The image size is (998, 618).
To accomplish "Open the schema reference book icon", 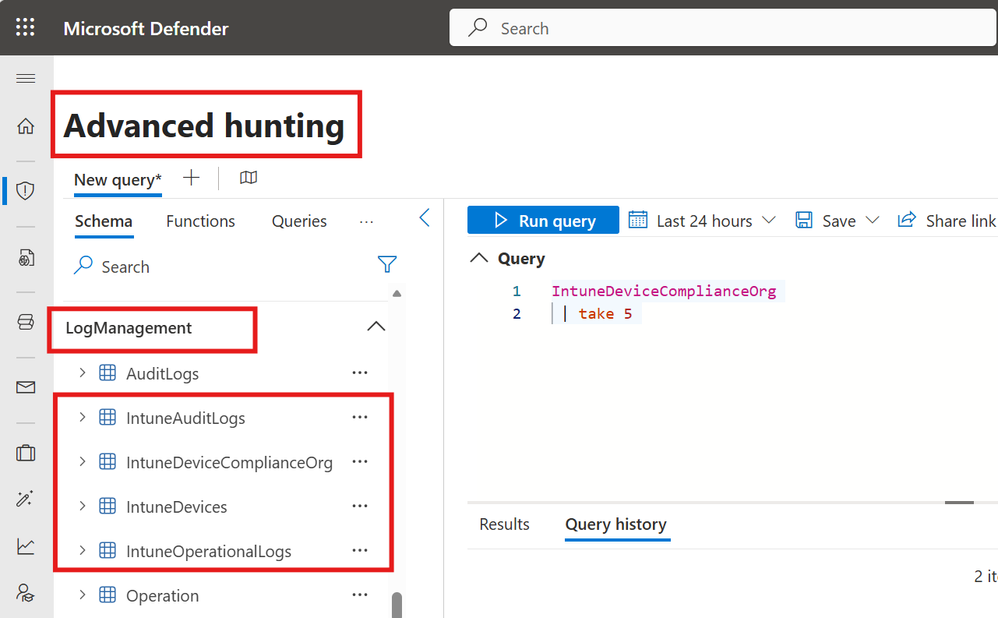I will pyautogui.click(x=249, y=178).
